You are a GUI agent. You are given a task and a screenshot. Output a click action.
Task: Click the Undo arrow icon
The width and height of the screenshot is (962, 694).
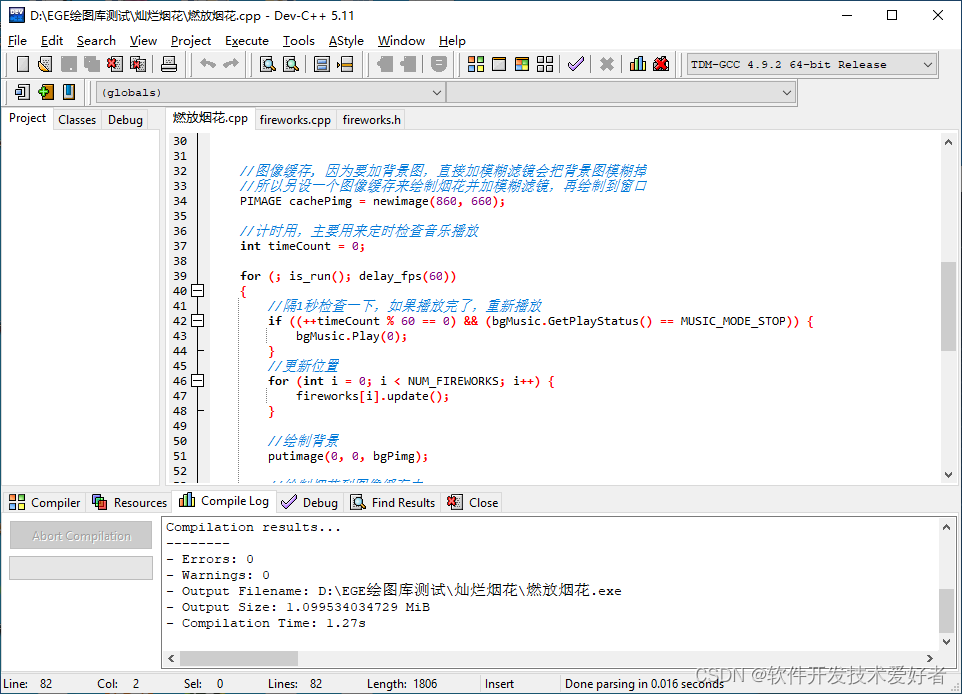coord(209,63)
